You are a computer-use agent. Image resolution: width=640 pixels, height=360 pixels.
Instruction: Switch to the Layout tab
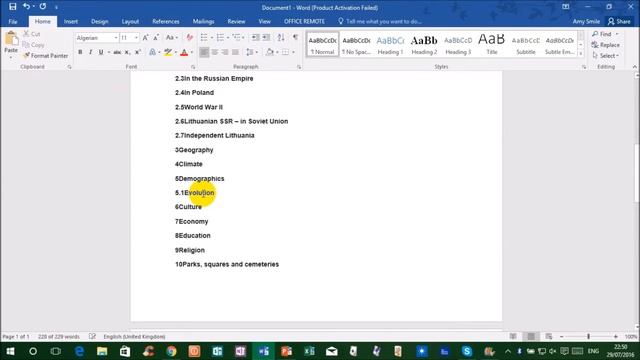pyautogui.click(x=130, y=21)
